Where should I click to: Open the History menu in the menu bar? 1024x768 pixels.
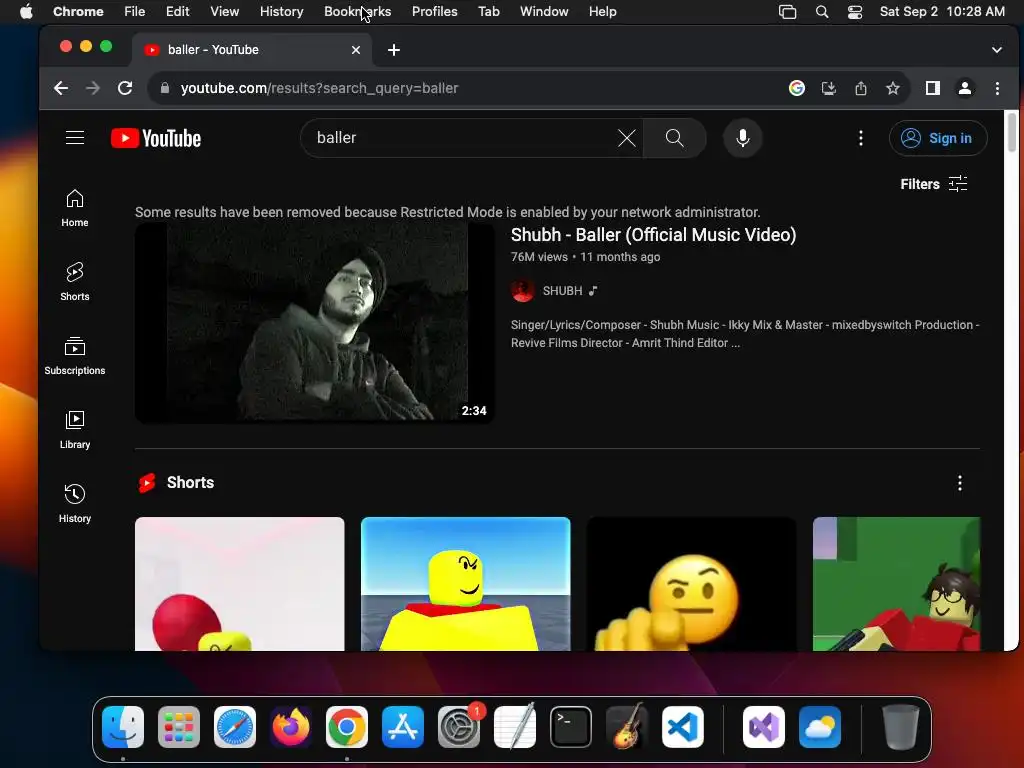(281, 11)
